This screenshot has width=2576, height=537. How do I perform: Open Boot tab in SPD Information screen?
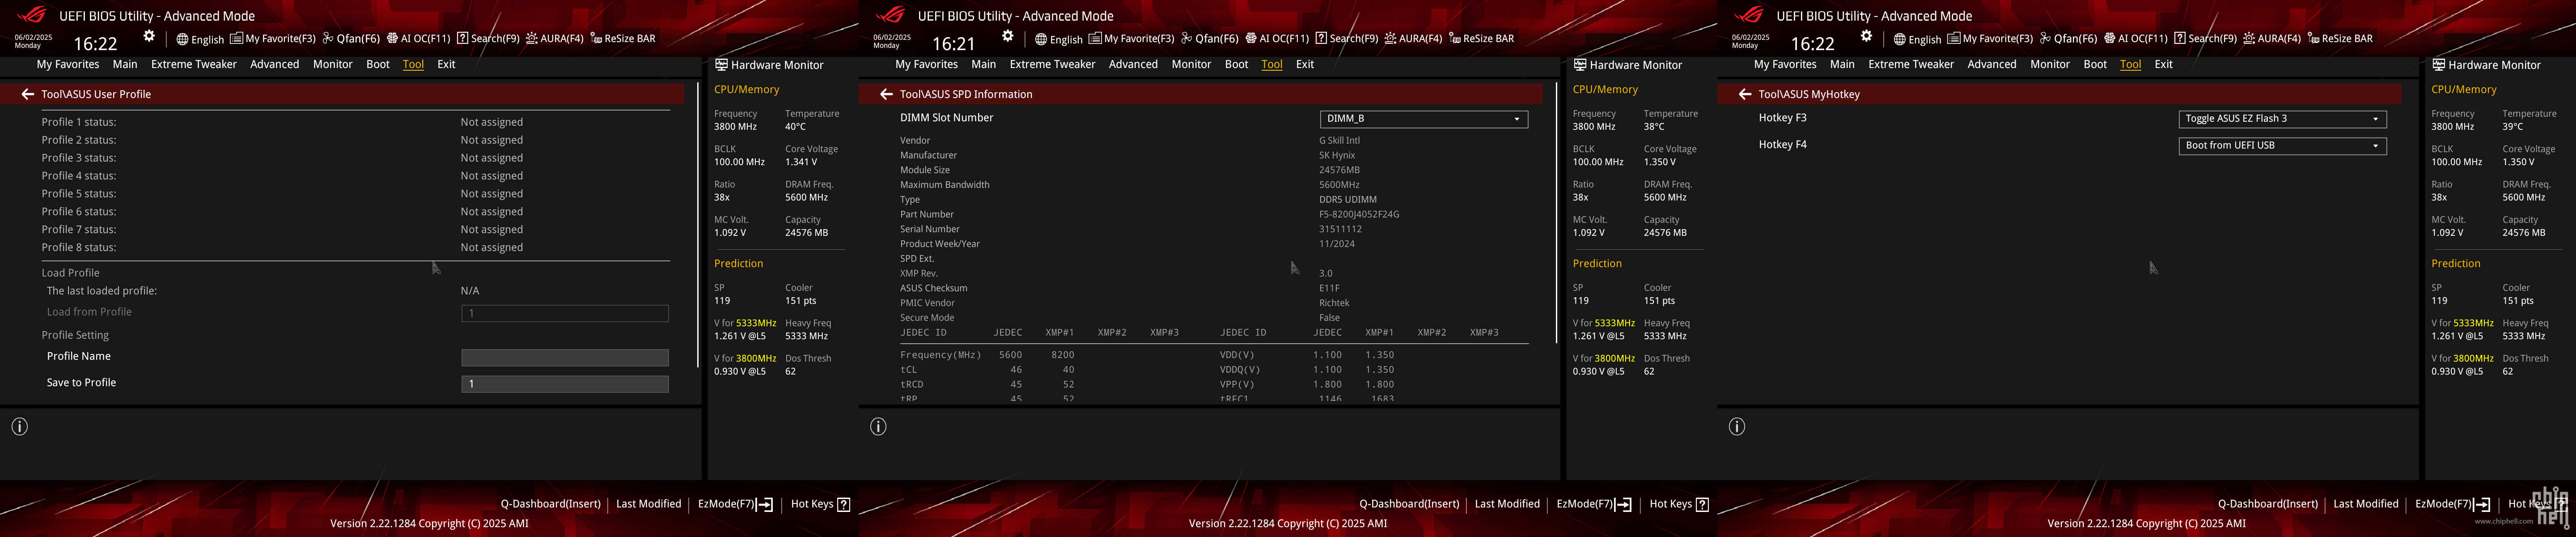coord(1236,64)
